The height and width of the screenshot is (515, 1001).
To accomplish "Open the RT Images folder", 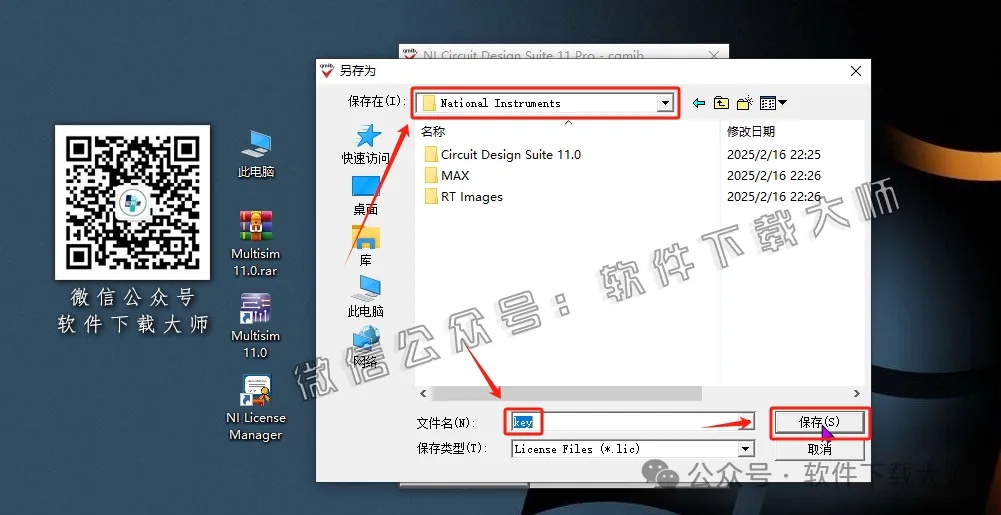I will pos(464,197).
